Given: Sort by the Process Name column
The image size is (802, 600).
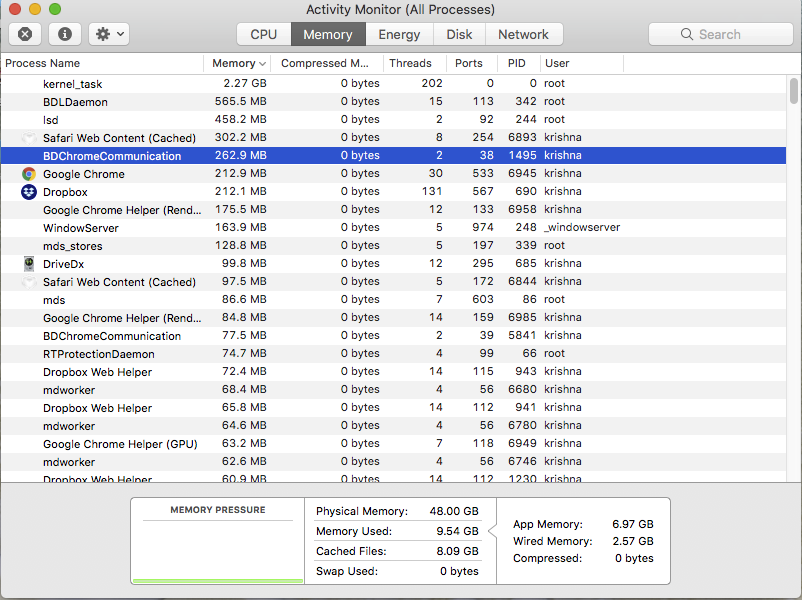Looking at the screenshot, I should 102,63.
